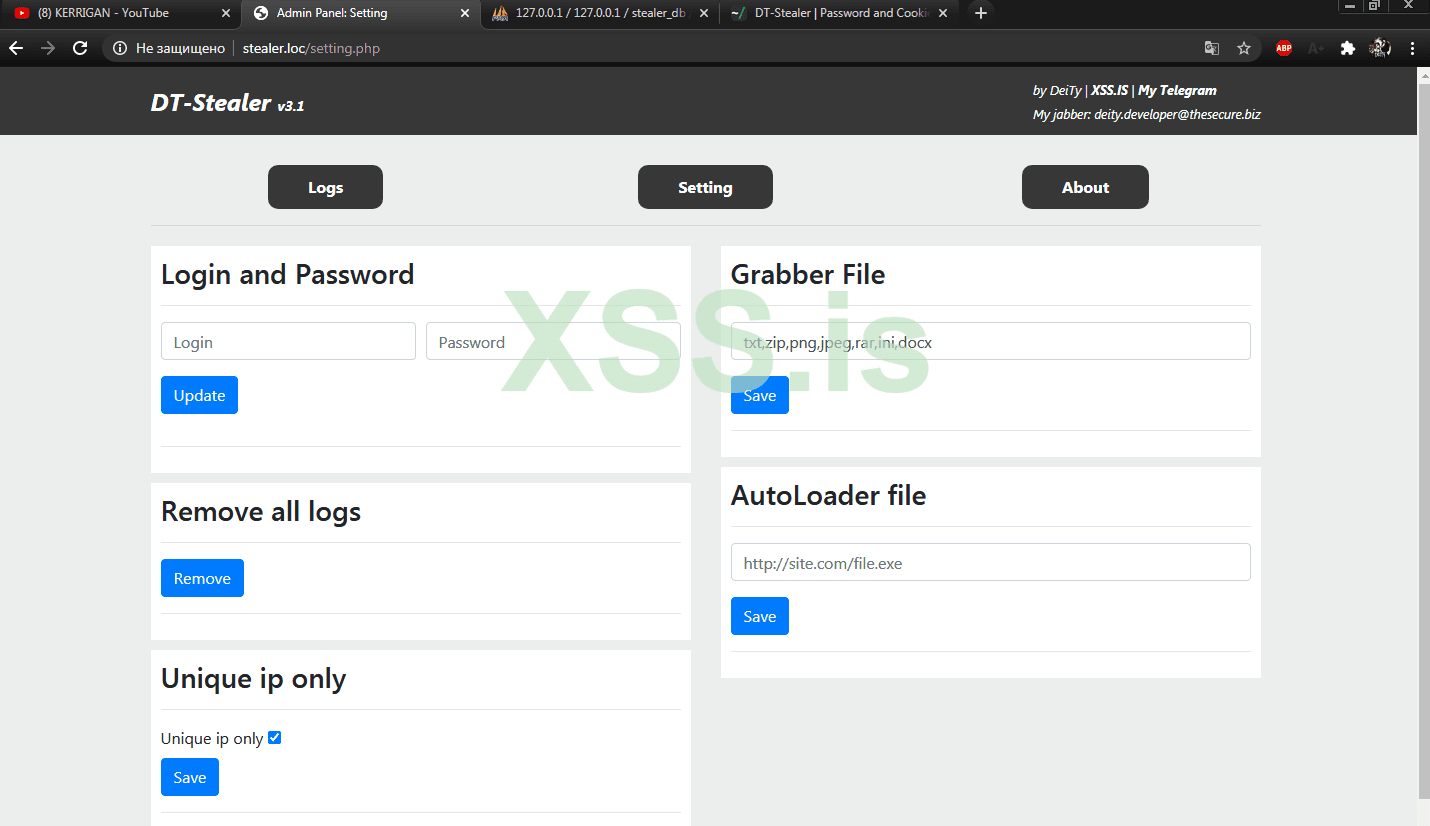Close the KERRIGAN - YouTube tab

click(225, 13)
